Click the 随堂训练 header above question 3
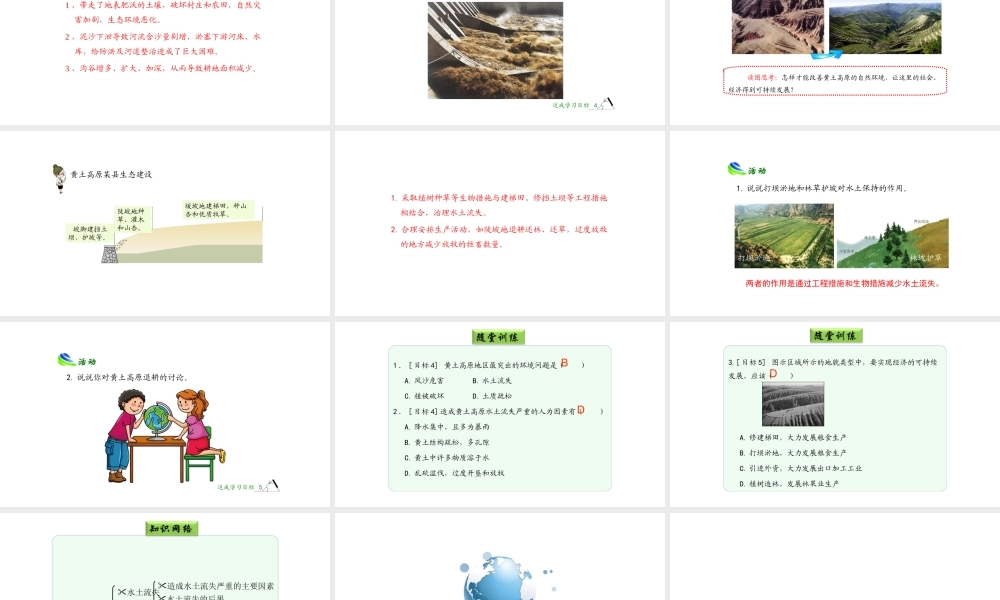Image resolution: width=1000 pixels, height=600 pixels. click(x=837, y=336)
